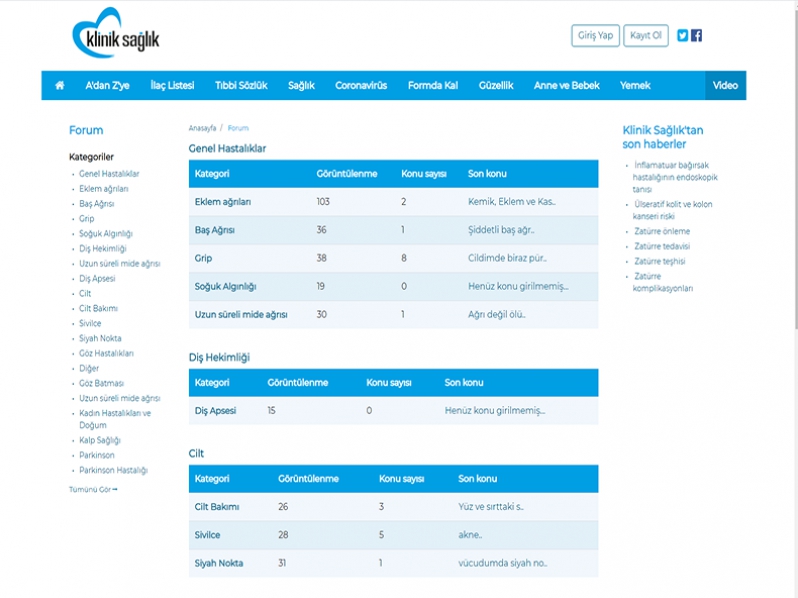
Task: Open last topic 'Yüz ve sırttaki s..'
Action: (x=491, y=507)
